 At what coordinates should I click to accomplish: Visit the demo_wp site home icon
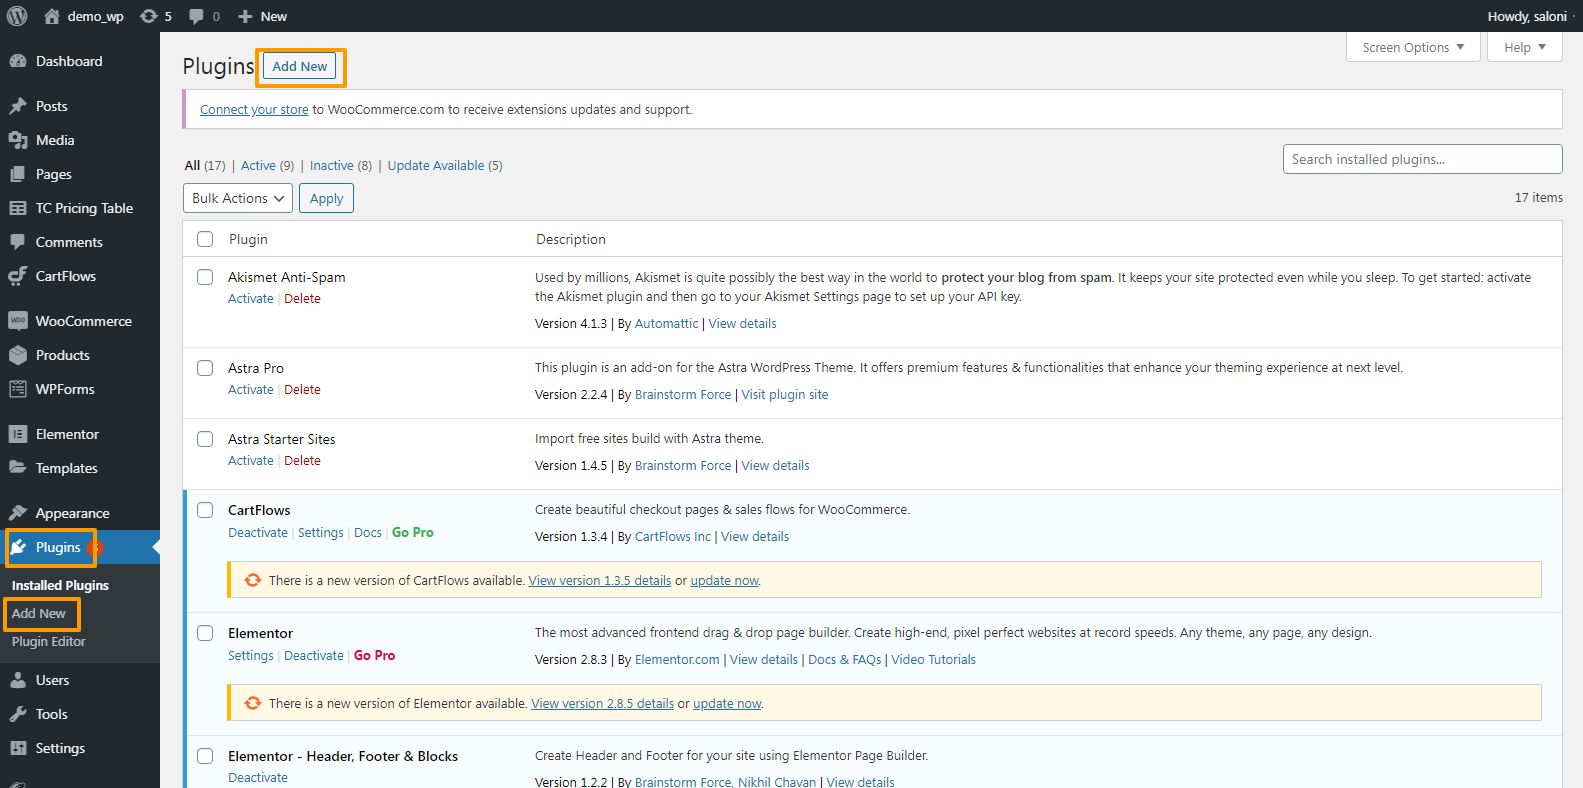[52, 16]
